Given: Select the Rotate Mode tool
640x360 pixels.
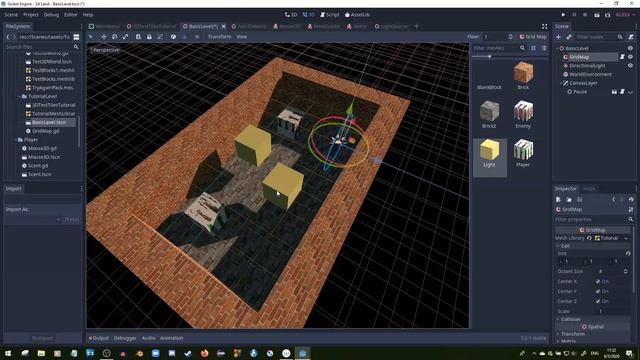Looking at the screenshot, I should point(115,37).
